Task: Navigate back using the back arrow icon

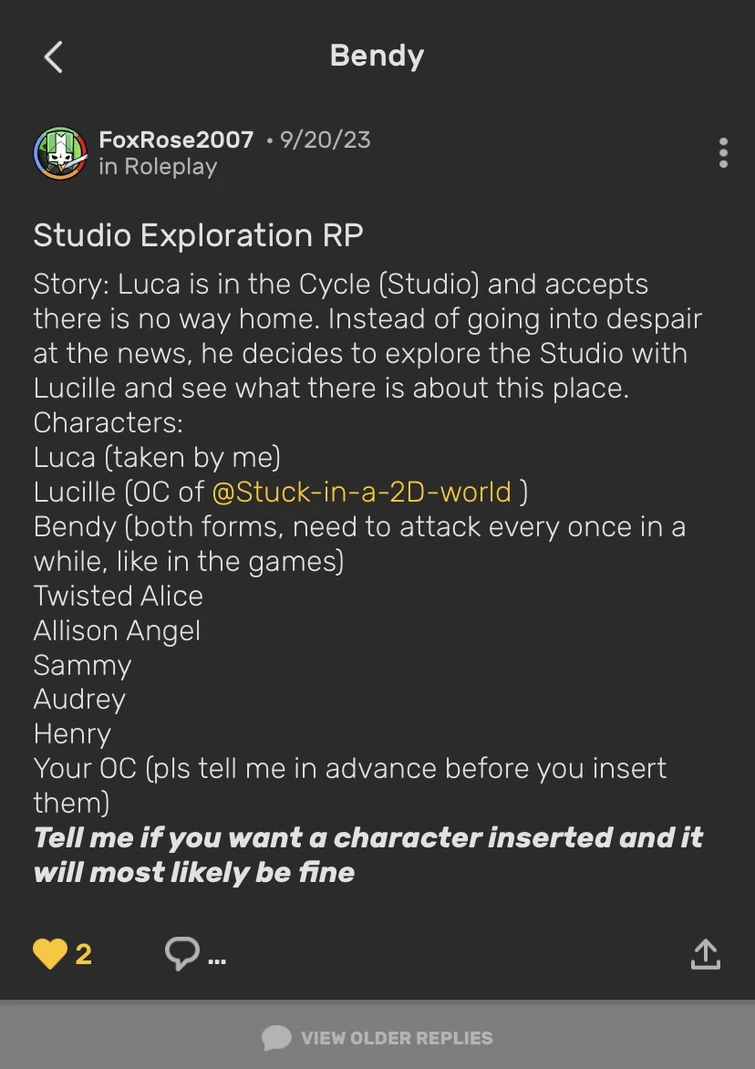Action: (x=52, y=55)
